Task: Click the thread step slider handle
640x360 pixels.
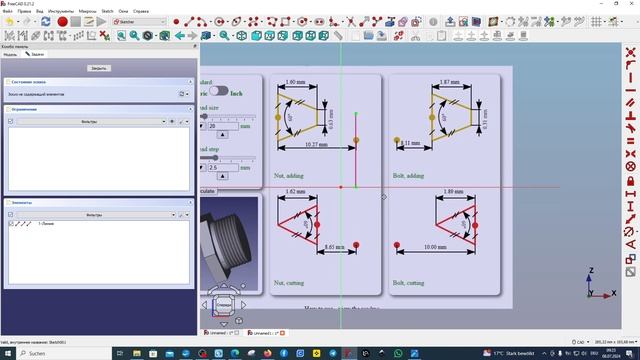Action: tap(215, 158)
